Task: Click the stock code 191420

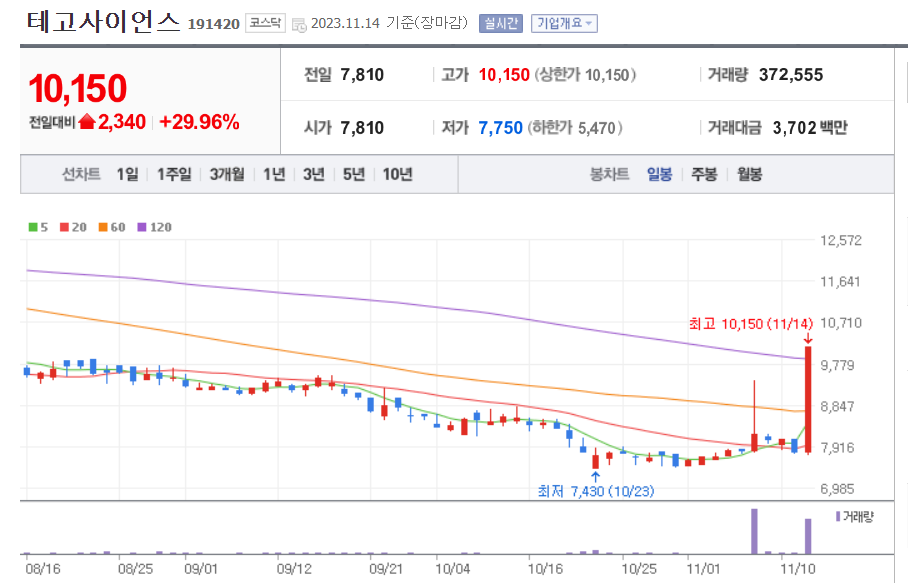Action: tap(214, 24)
